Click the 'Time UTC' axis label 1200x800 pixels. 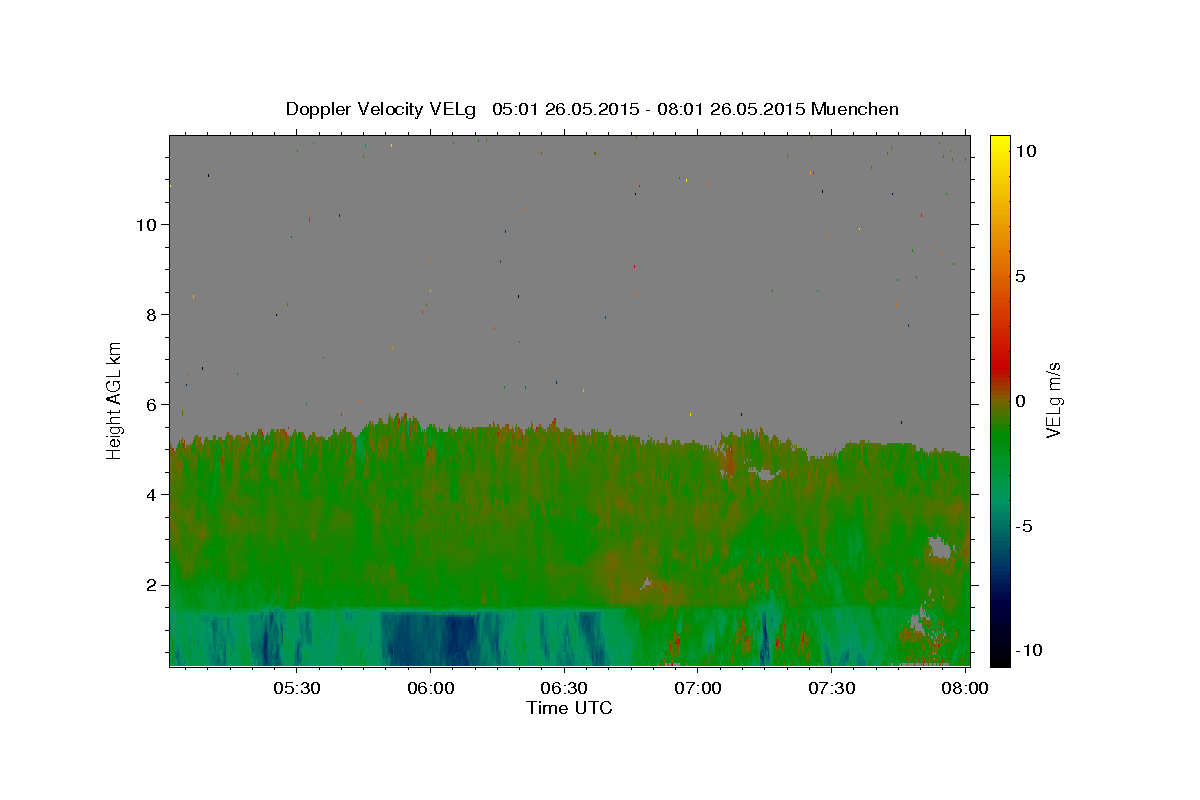pyautogui.click(x=569, y=708)
